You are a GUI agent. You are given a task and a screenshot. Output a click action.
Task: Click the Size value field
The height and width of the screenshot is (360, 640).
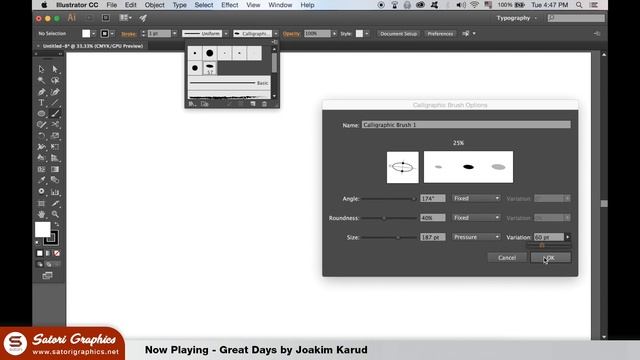[x=433, y=237]
